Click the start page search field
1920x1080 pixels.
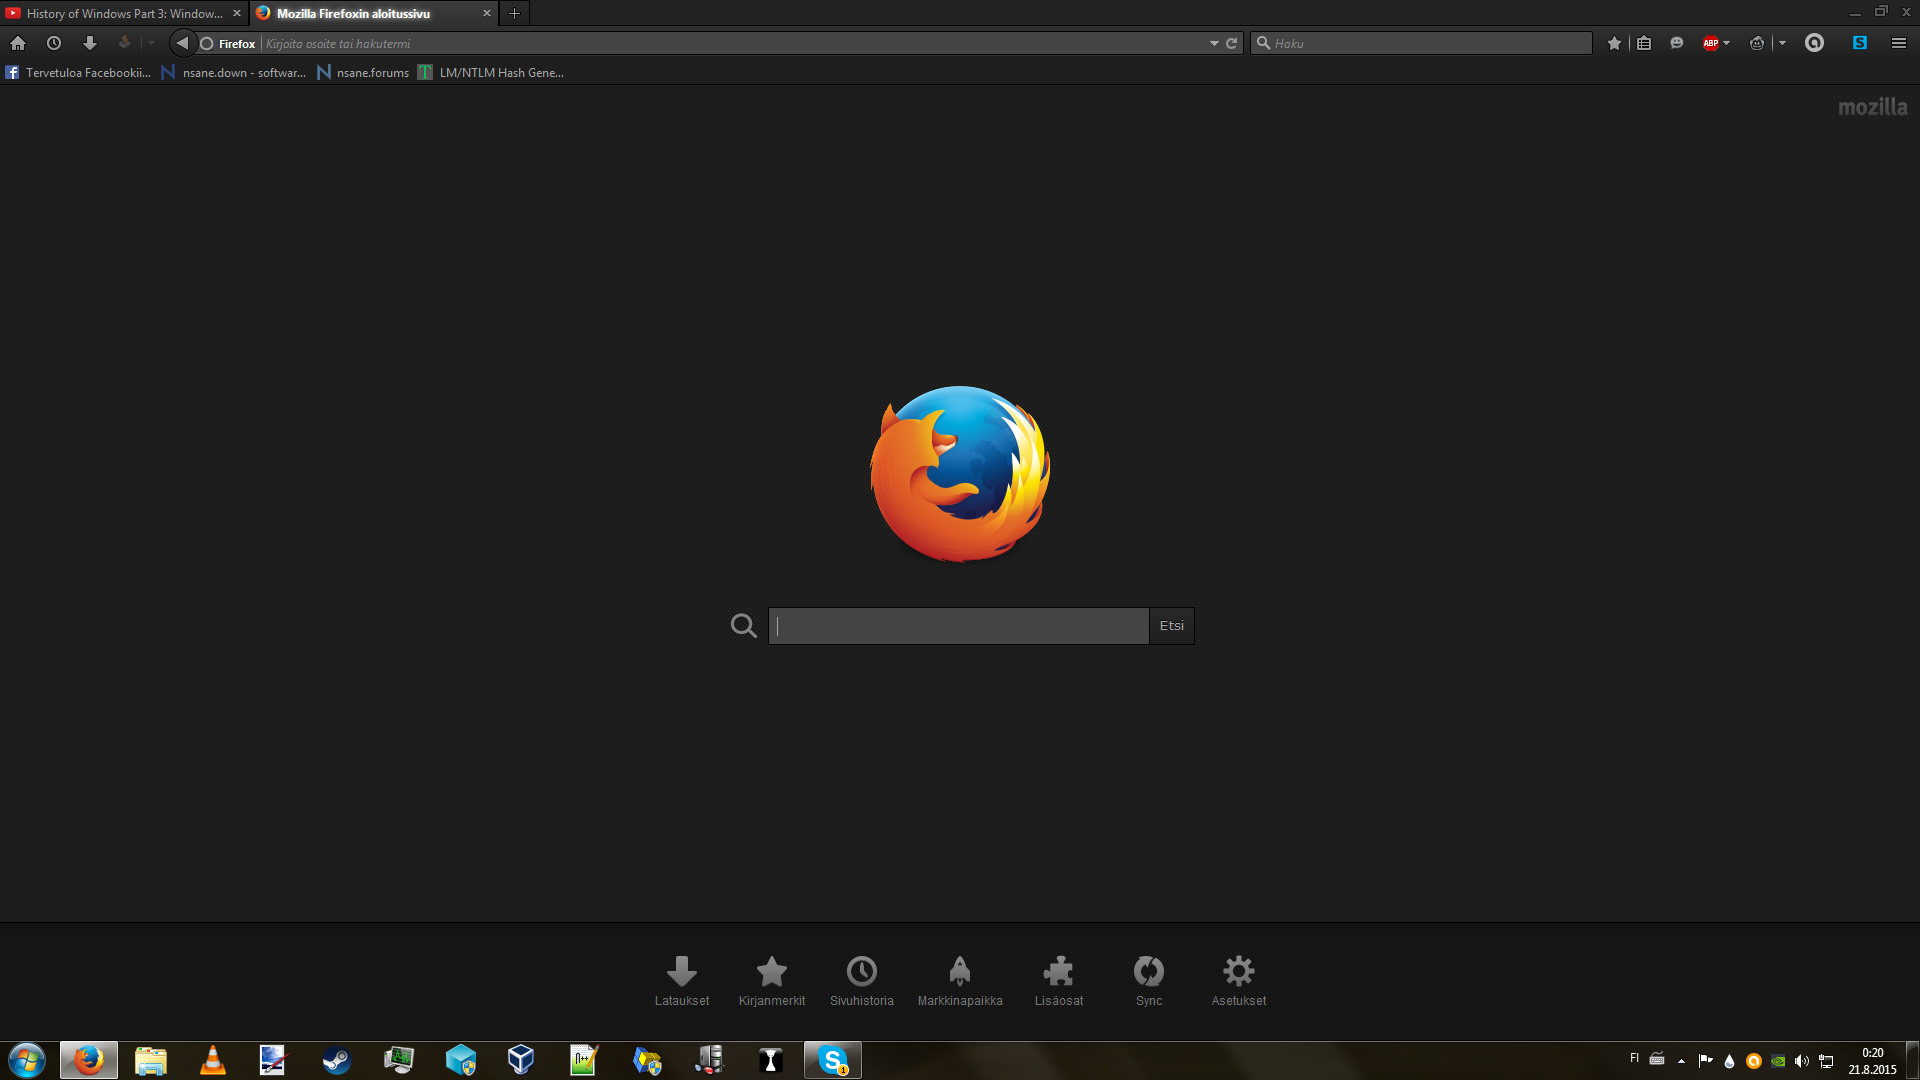point(958,626)
